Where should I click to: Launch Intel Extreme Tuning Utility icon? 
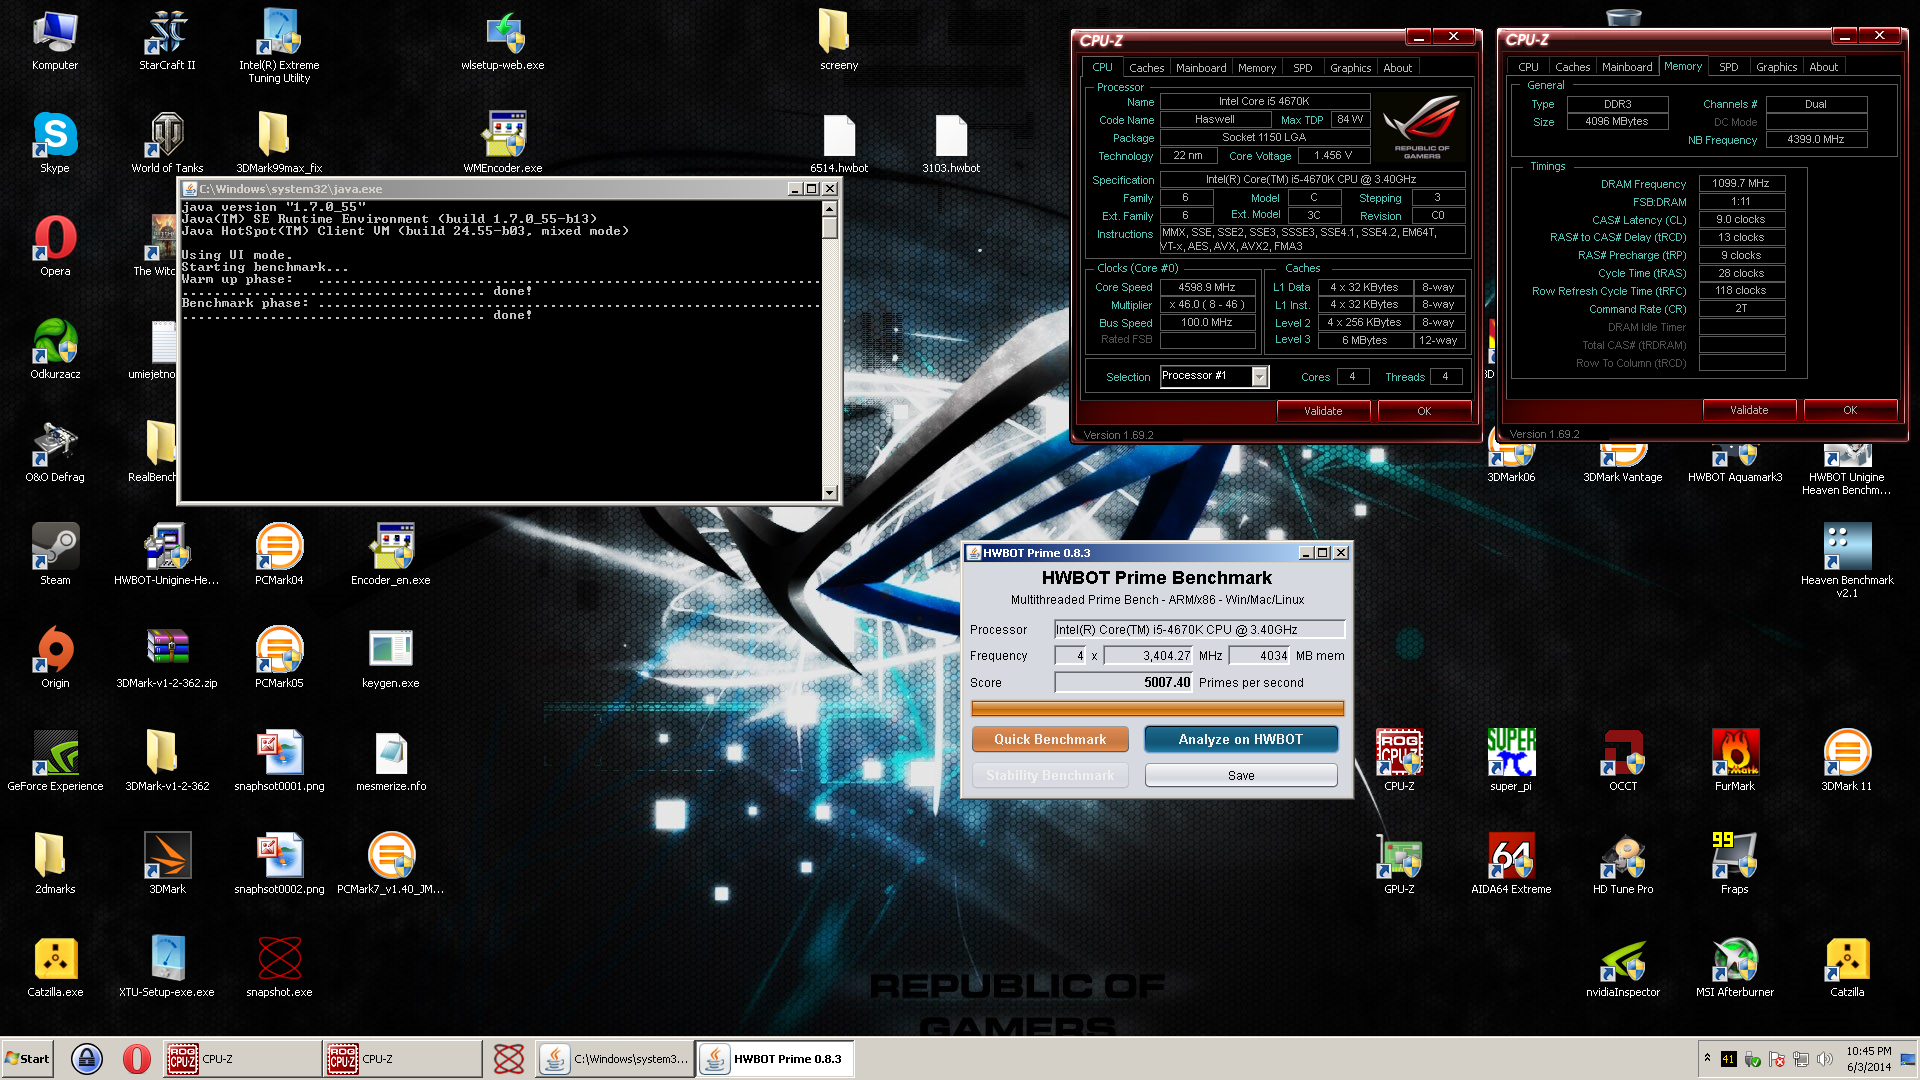point(279,46)
